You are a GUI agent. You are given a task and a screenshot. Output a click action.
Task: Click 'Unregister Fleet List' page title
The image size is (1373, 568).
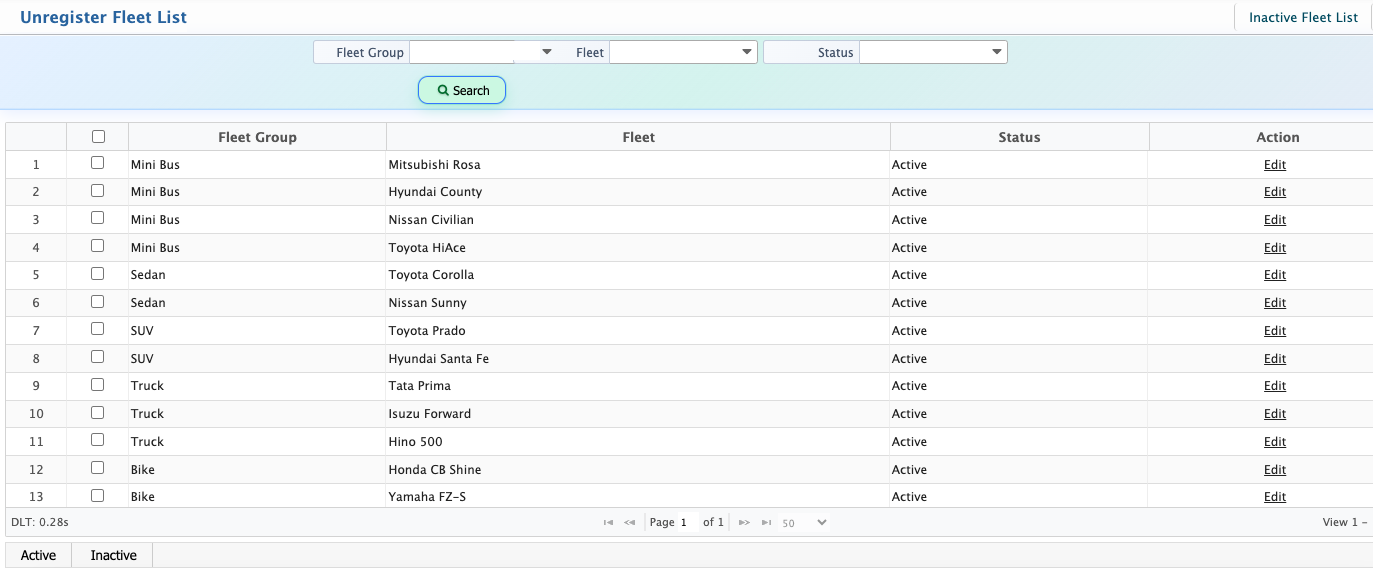tap(103, 17)
